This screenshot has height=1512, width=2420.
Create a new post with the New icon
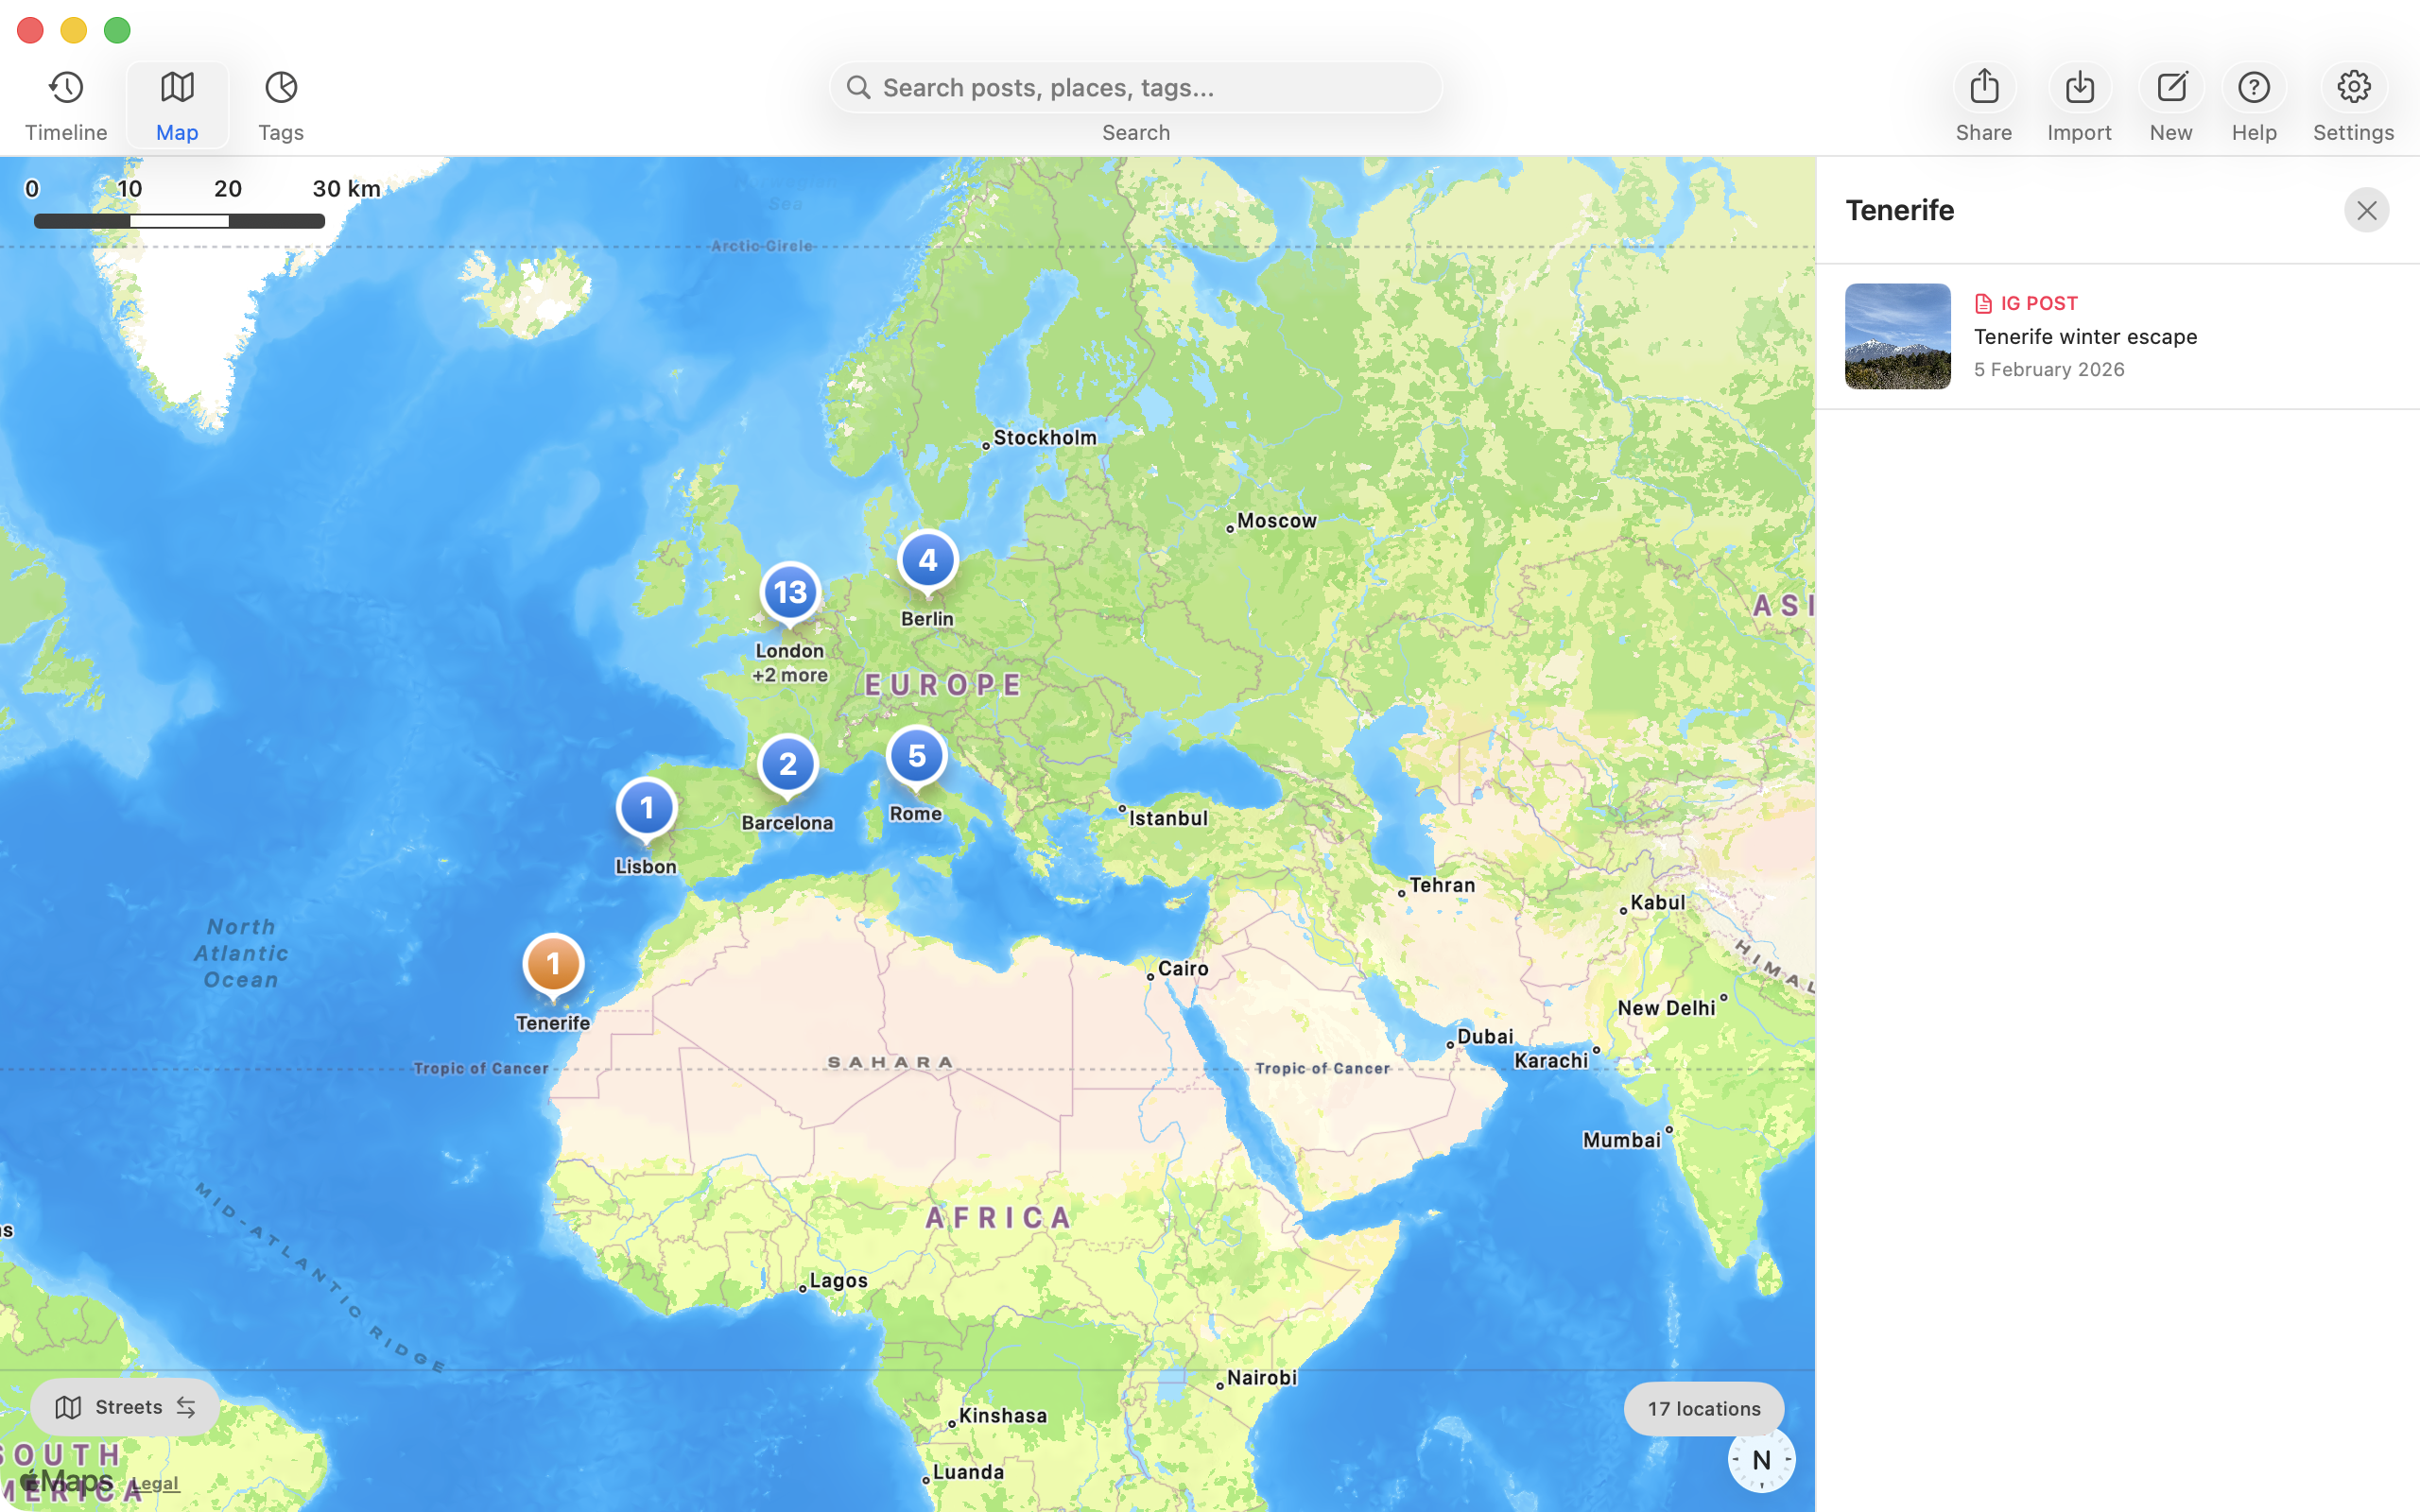tap(2170, 88)
